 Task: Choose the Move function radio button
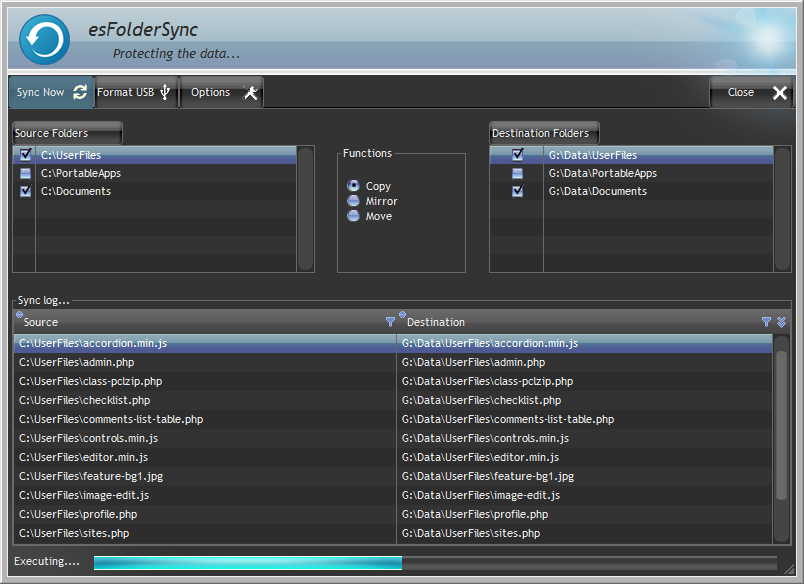tap(353, 216)
